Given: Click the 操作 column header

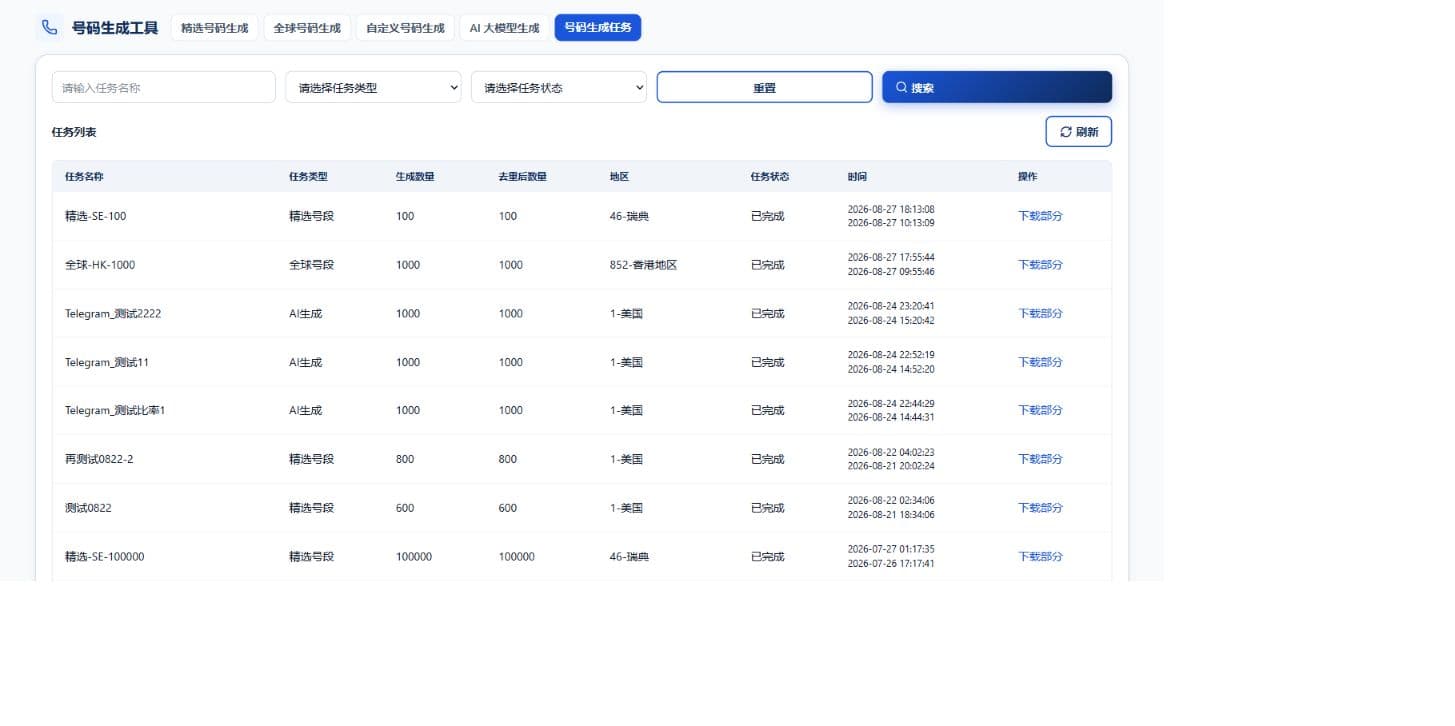Looking at the screenshot, I should (x=1027, y=176).
